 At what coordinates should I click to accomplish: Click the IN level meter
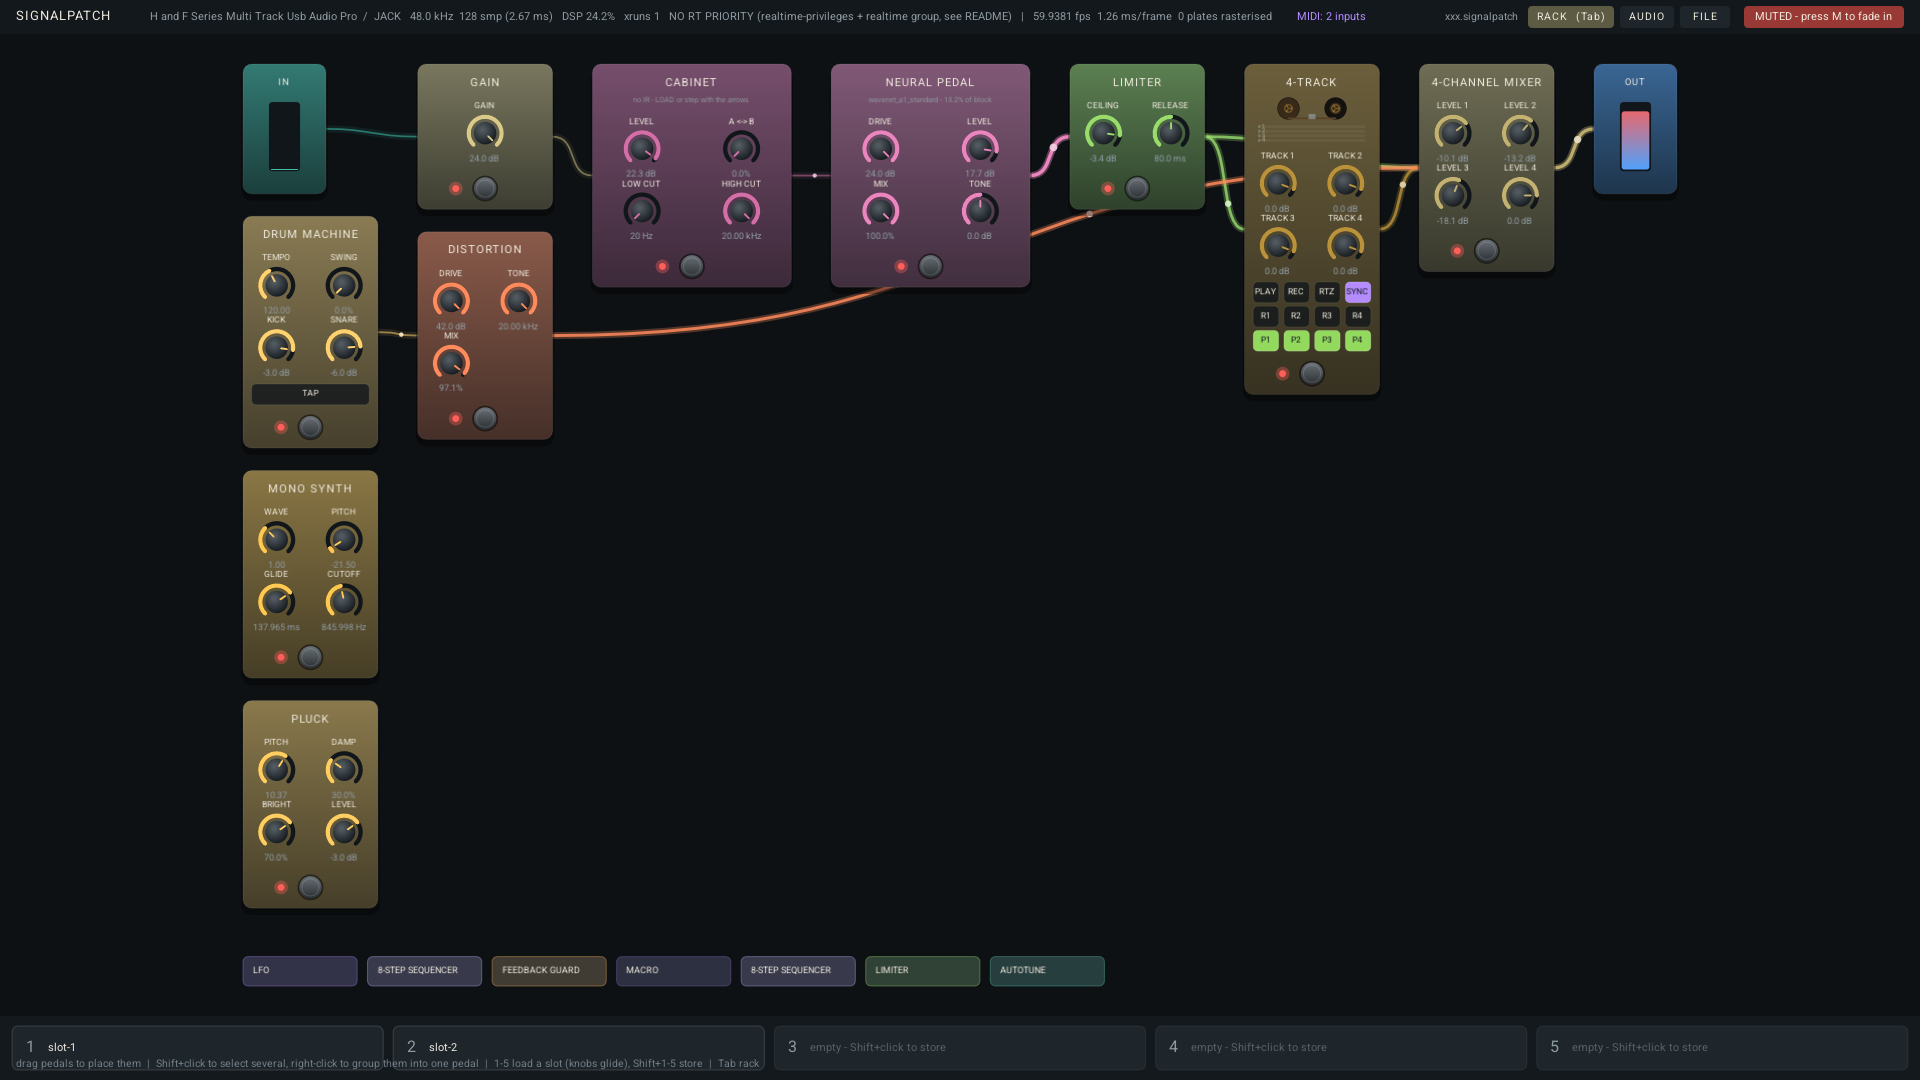[284, 137]
